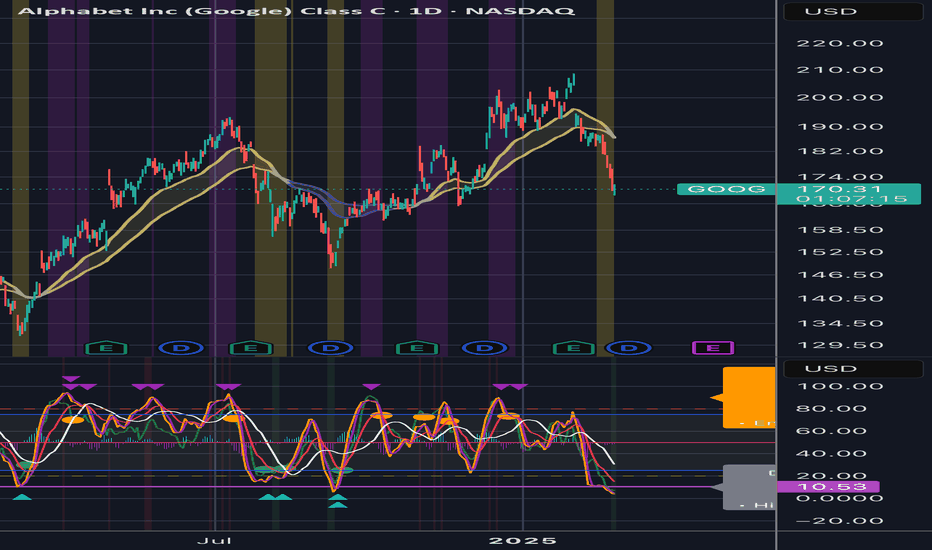Click the Jul label on the time axis
This screenshot has height=550, width=932.
pyautogui.click(x=214, y=540)
